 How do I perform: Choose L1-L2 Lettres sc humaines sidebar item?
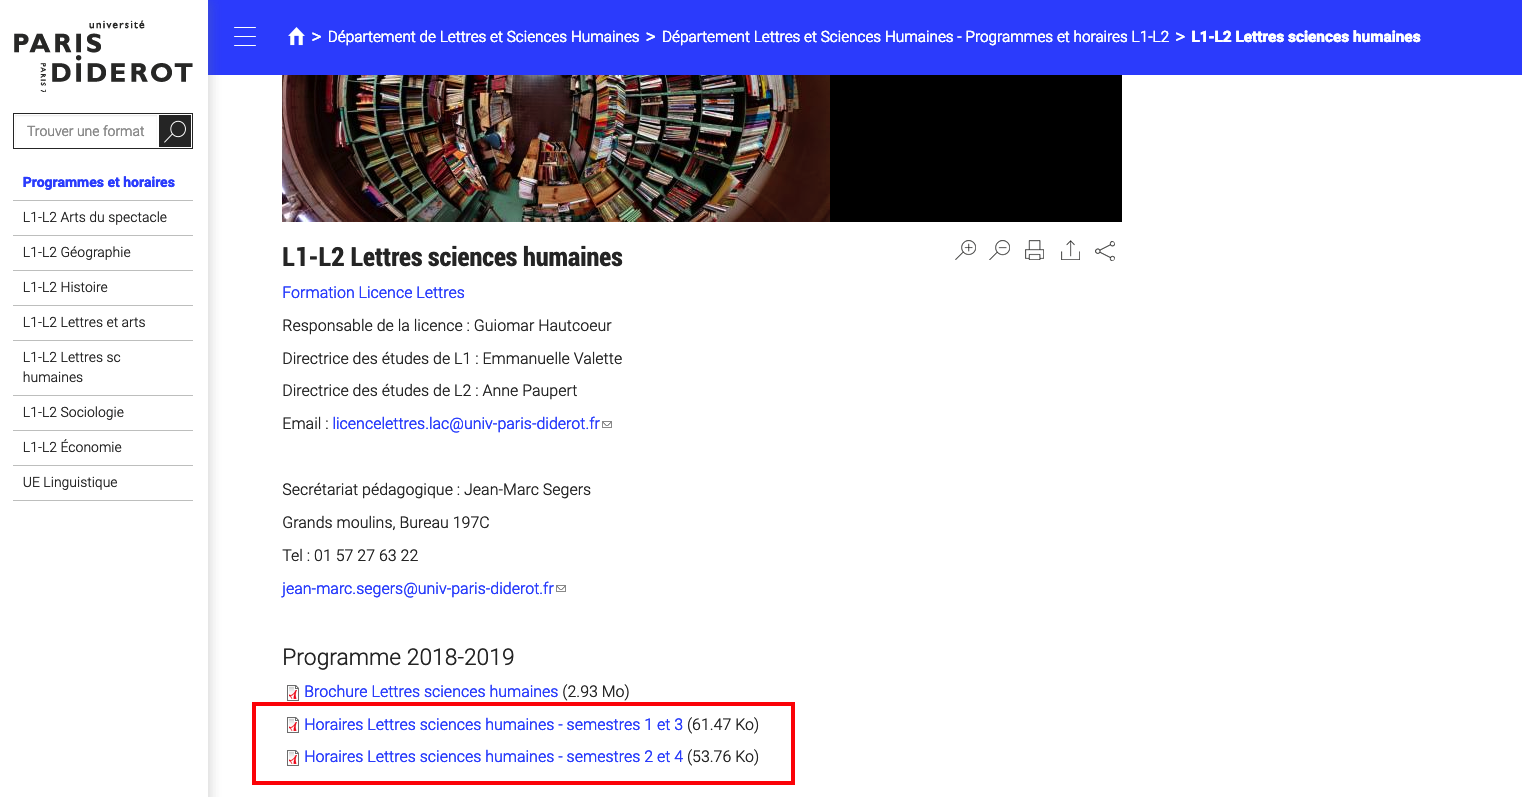pos(72,367)
